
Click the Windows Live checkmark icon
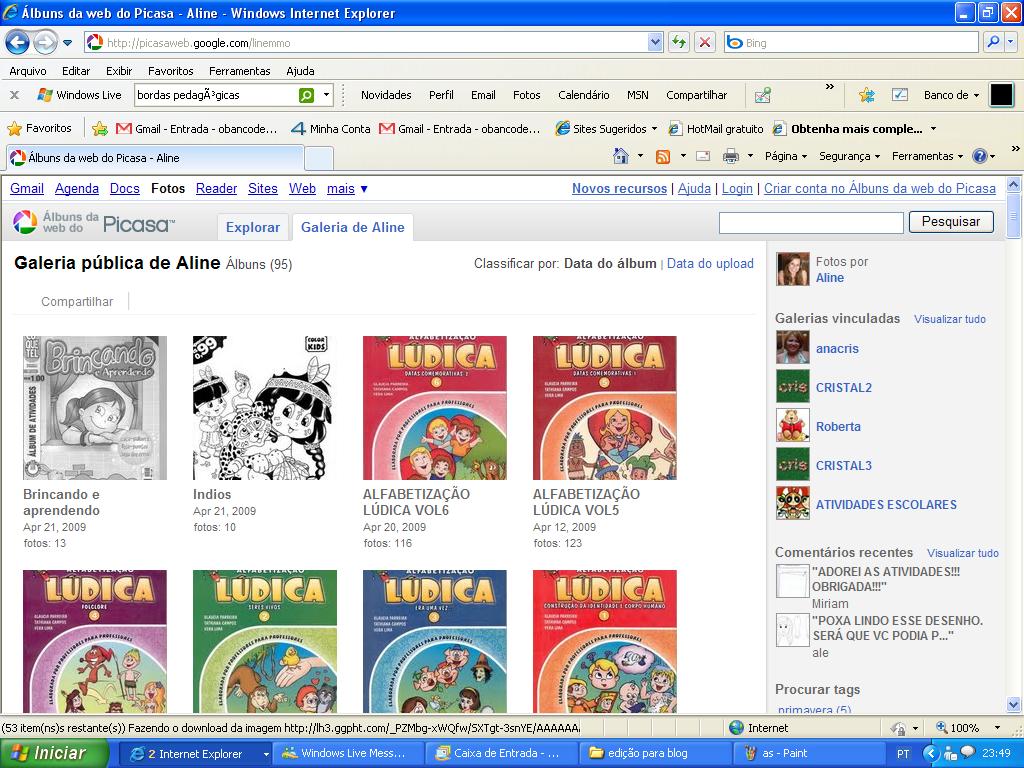[900, 95]
